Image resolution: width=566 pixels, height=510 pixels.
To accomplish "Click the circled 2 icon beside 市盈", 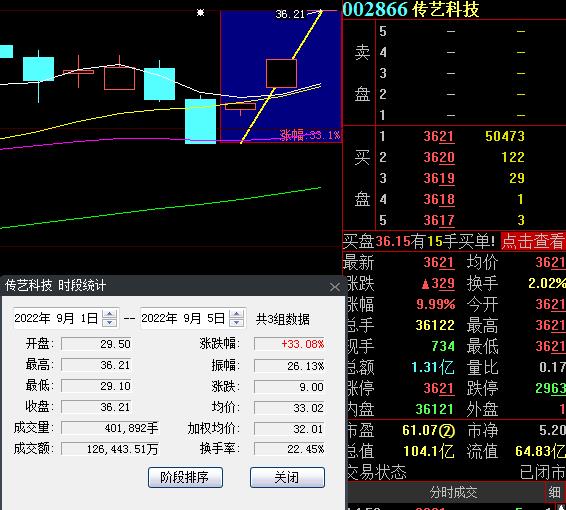I will [447, 431].
